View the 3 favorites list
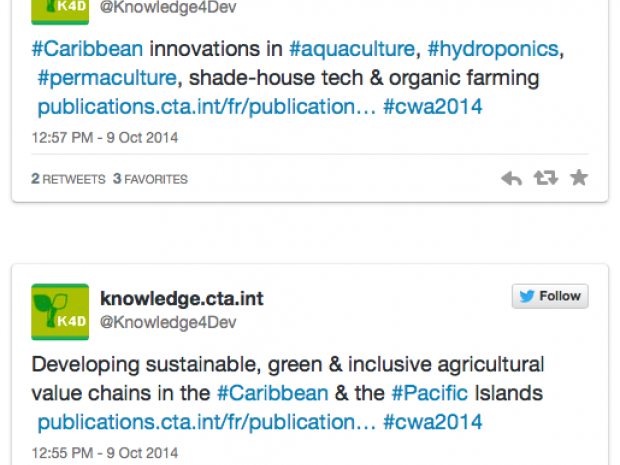This screenshot has width=620, height=465. pos(150,180)
